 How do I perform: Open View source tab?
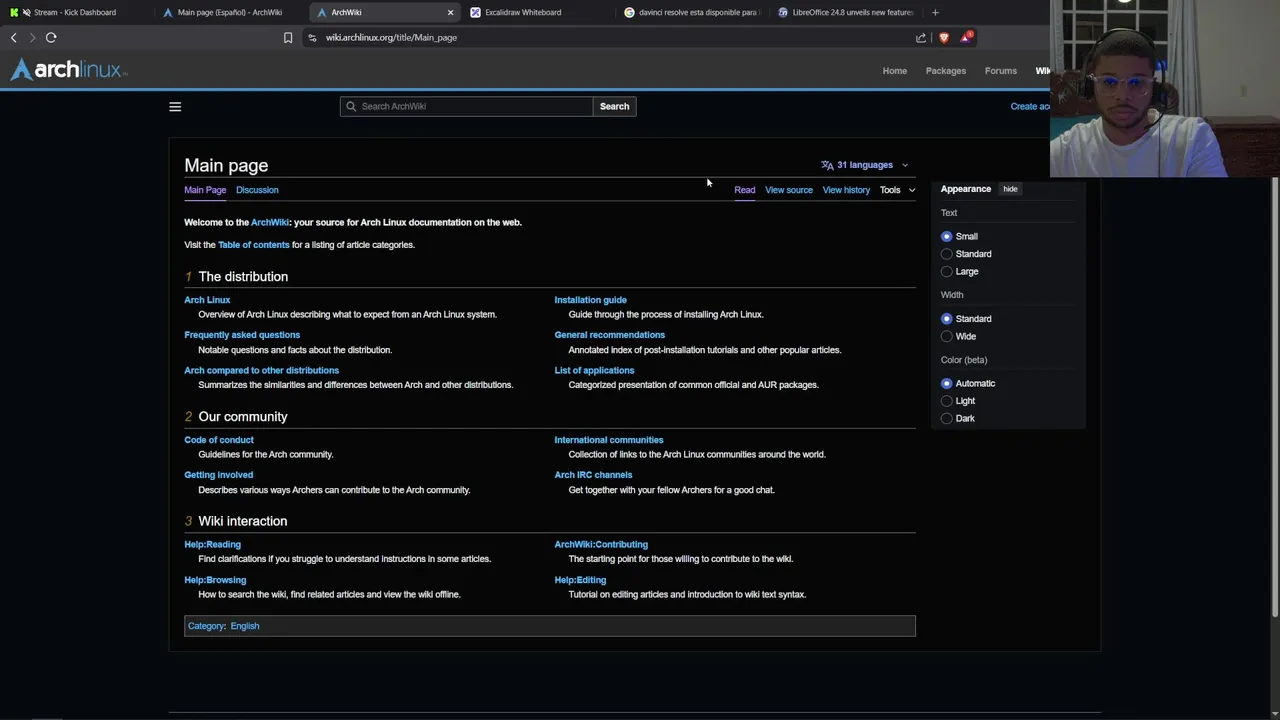789,190
